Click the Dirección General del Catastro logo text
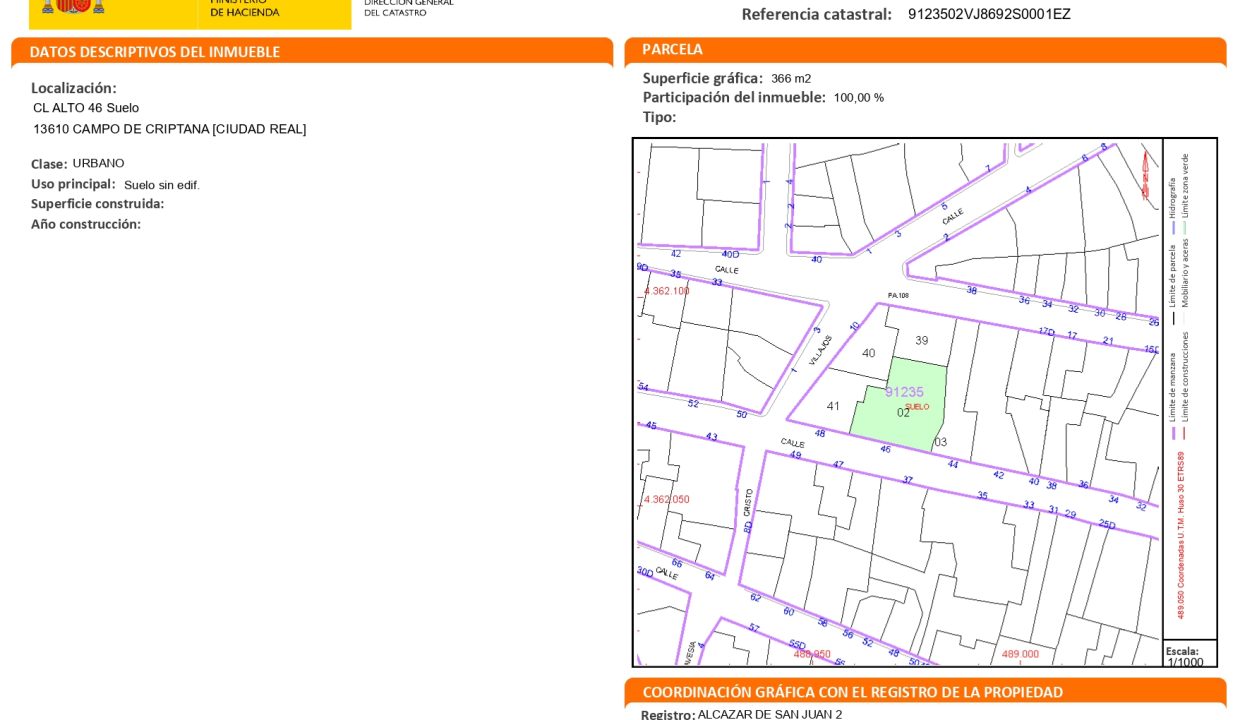 408,8
